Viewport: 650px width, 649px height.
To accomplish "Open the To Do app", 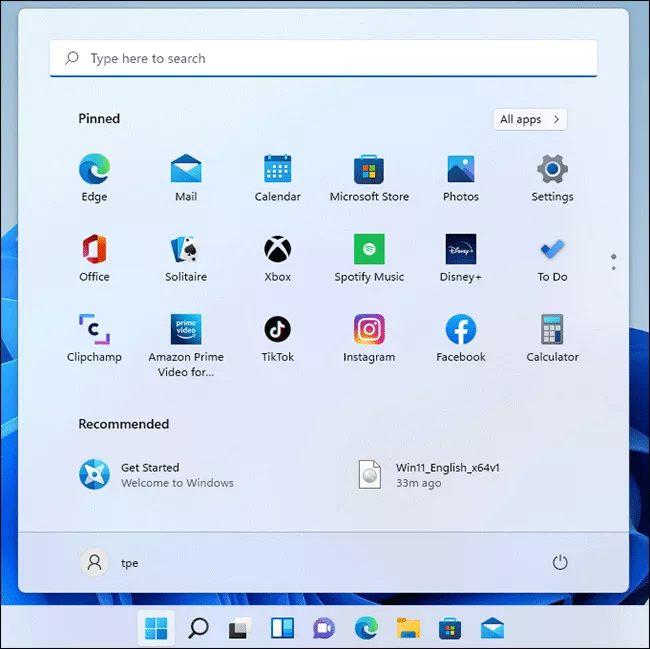I will [x=552, y=258].
